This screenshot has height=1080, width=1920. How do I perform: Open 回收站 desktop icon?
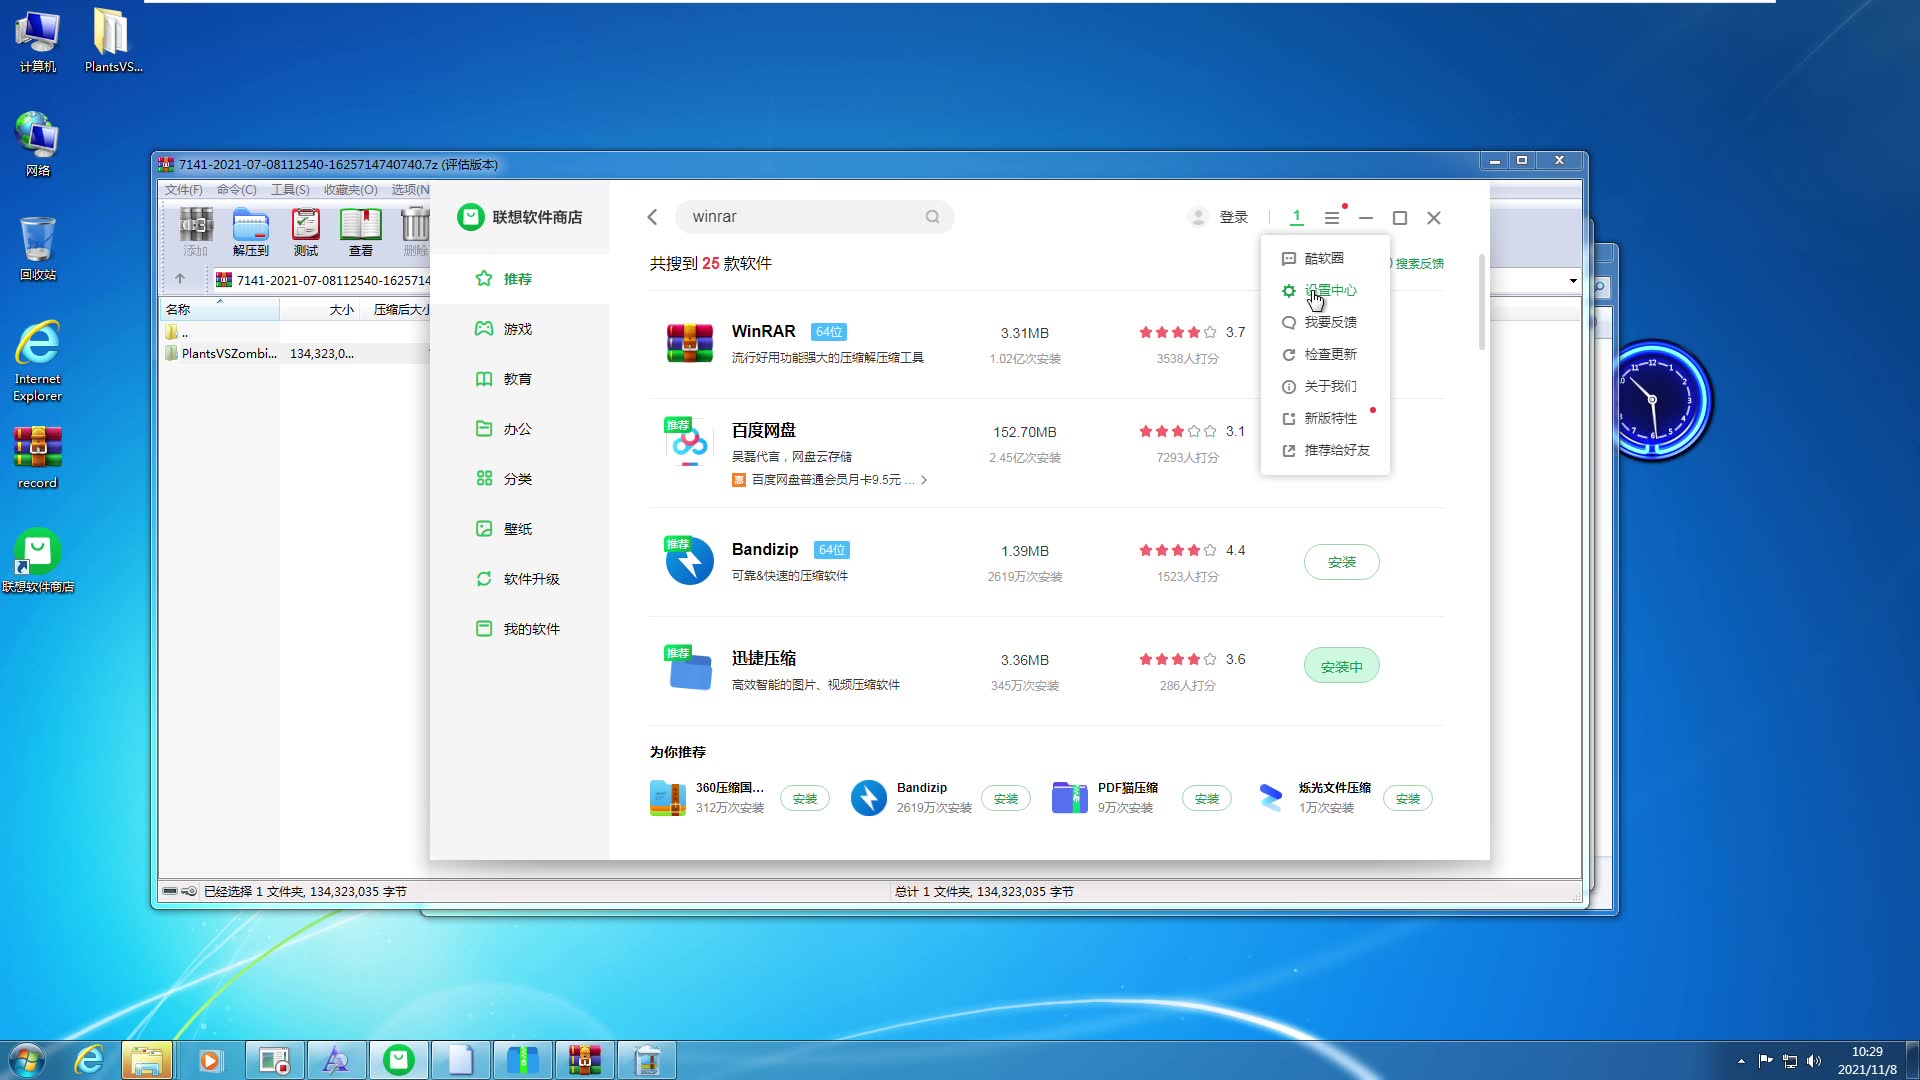click(38, 248)
